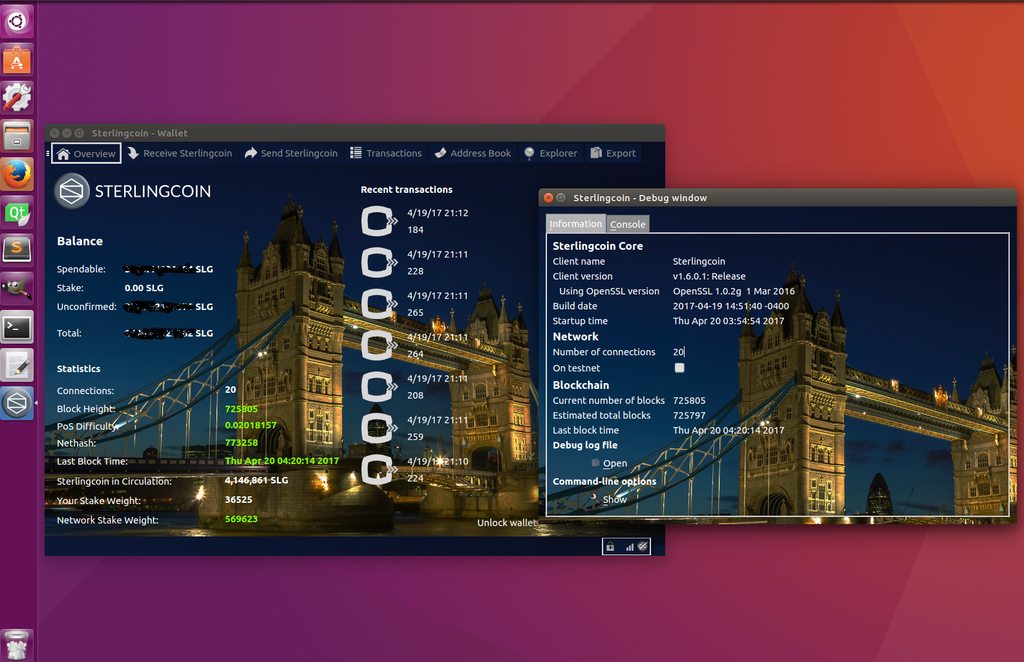This screenshot has height=662, width=1024.
Task: Open Qt Creator from the dock
Action: coord(17,213)
